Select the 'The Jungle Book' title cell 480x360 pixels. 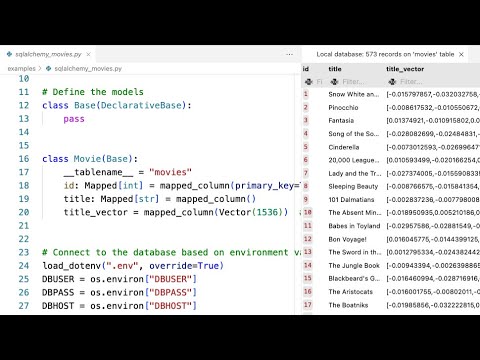pyautogui.click(x=354, y=265)
